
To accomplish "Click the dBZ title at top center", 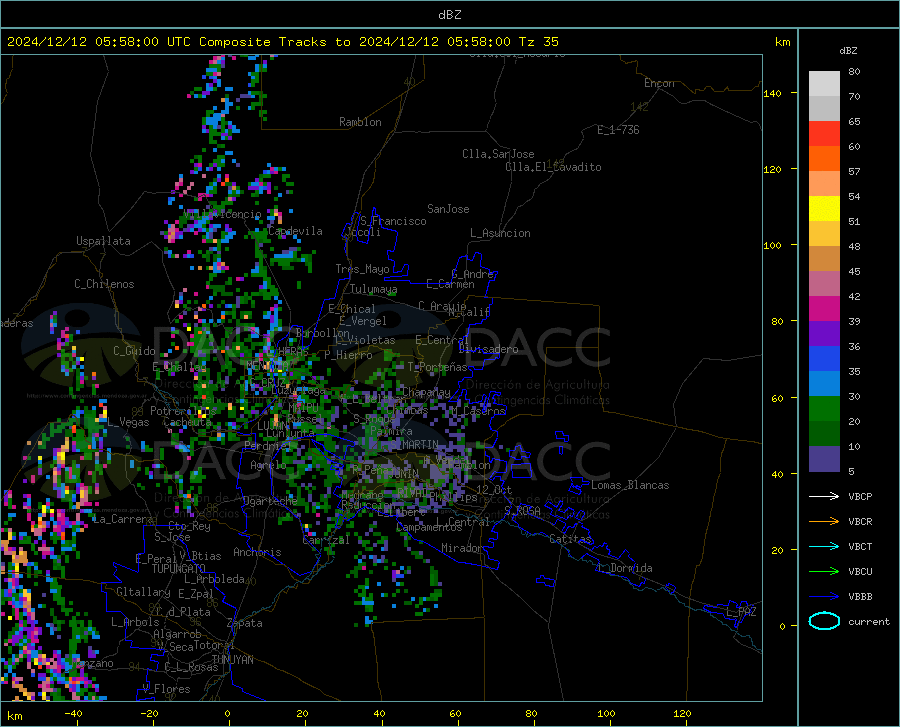I will (449, 15).
